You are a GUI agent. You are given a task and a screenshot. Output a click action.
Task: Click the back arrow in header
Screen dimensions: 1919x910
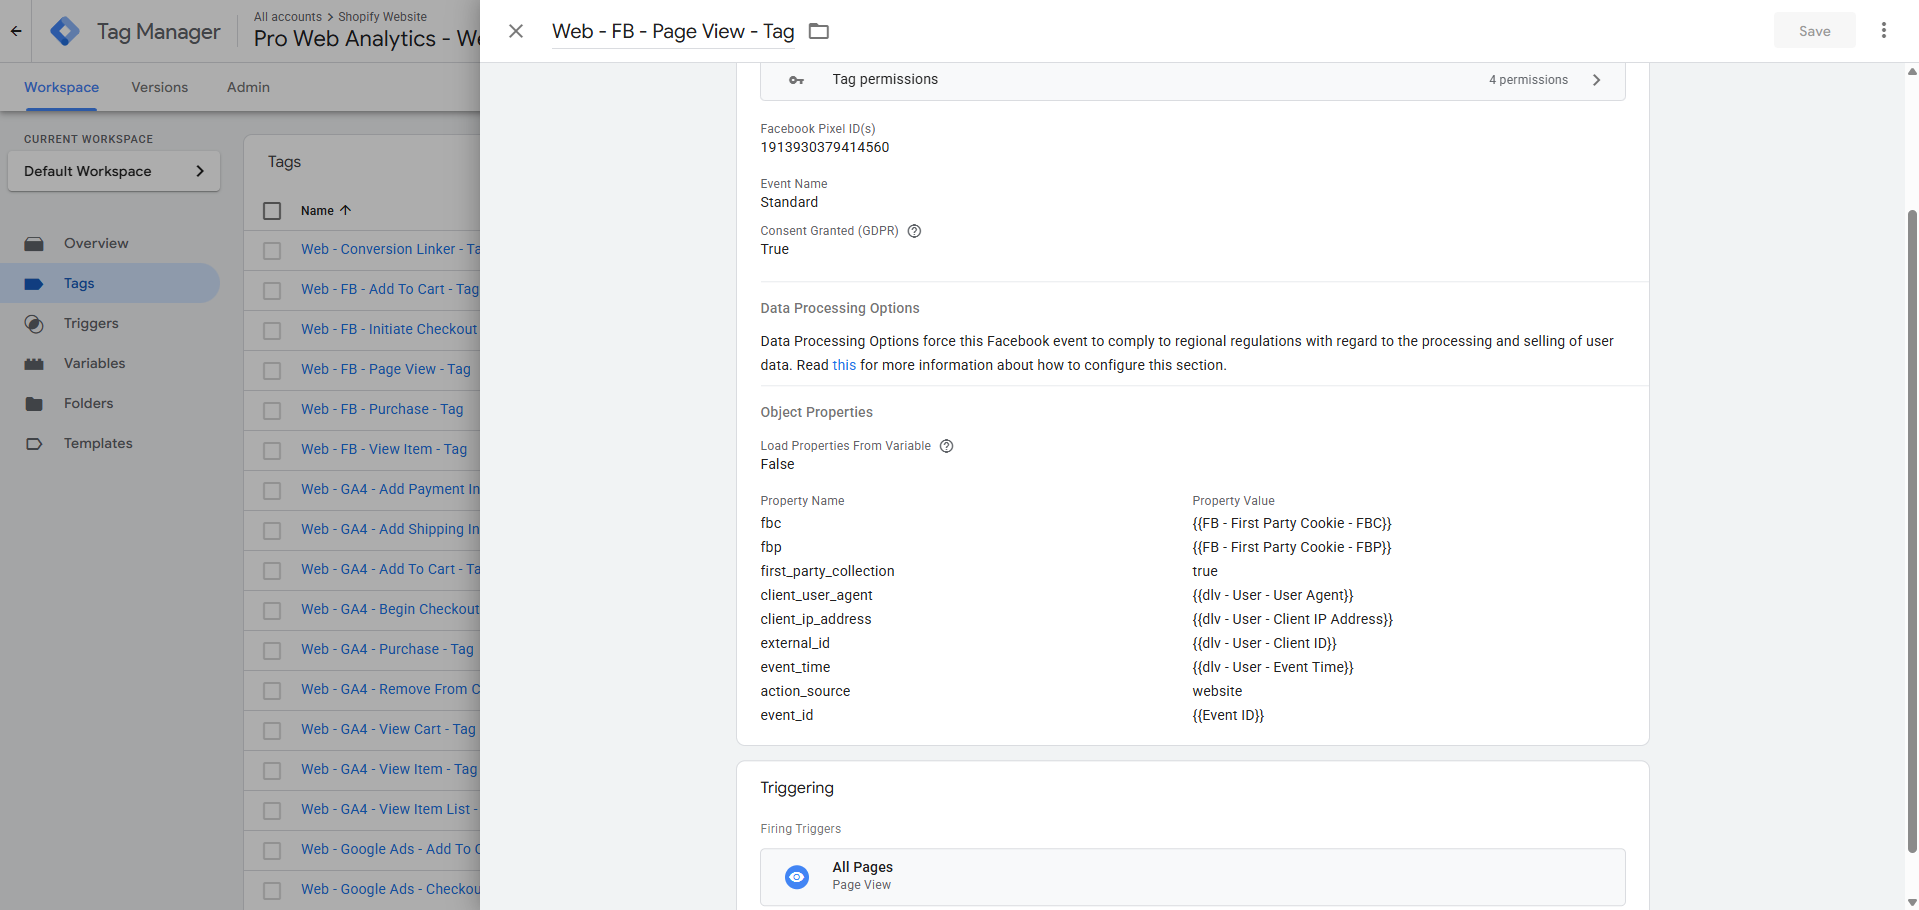pyautogui.click(x=16, y=31)
